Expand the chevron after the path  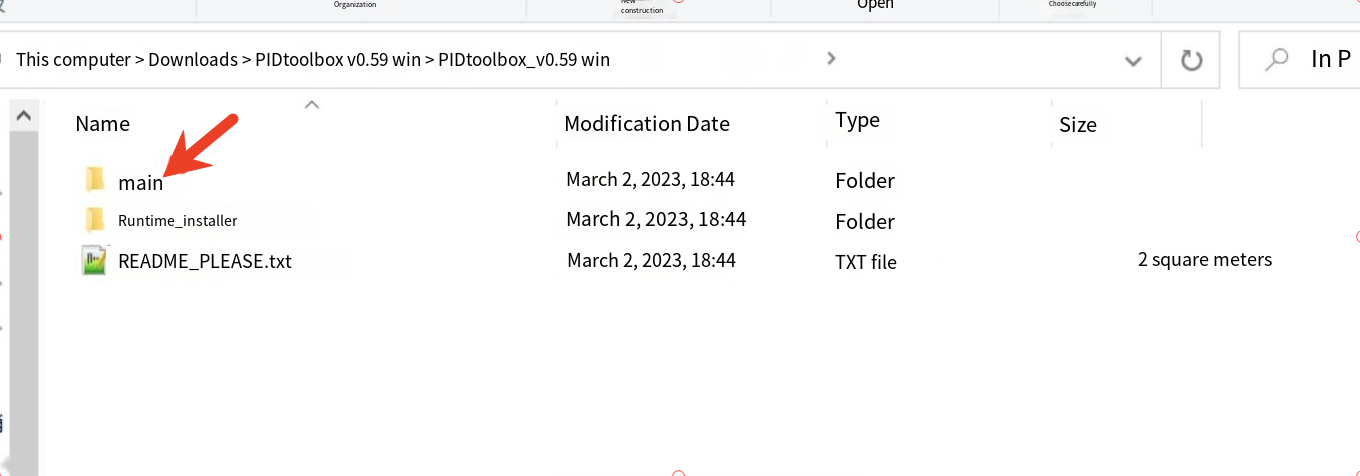tap(831, 59)
